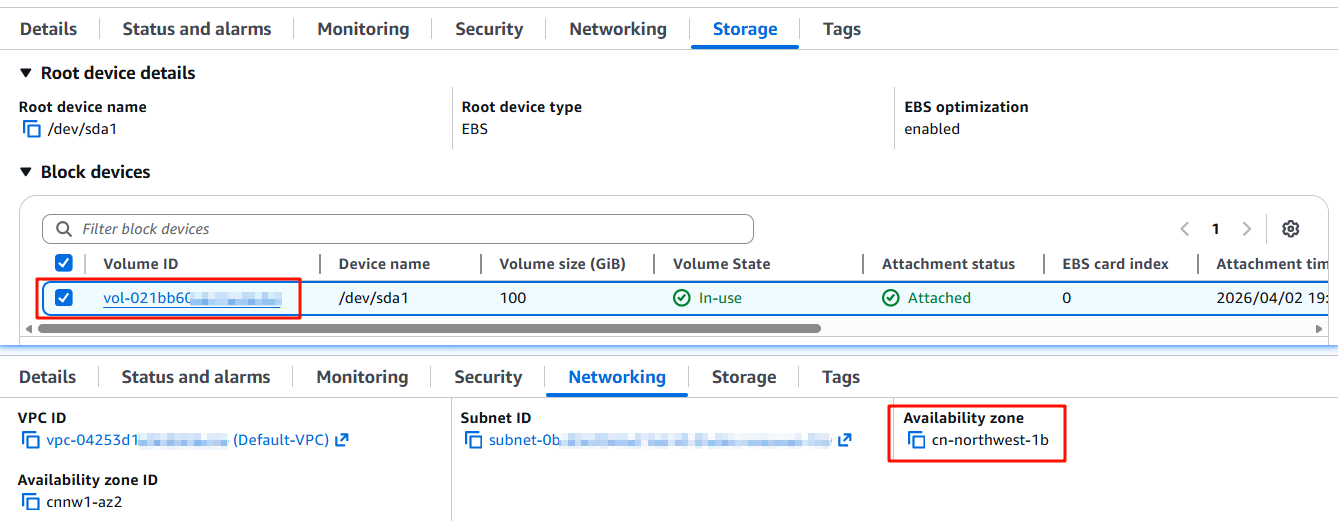Copy the VPC ID value
1338x521 pixels.
(x=30, y=440)
